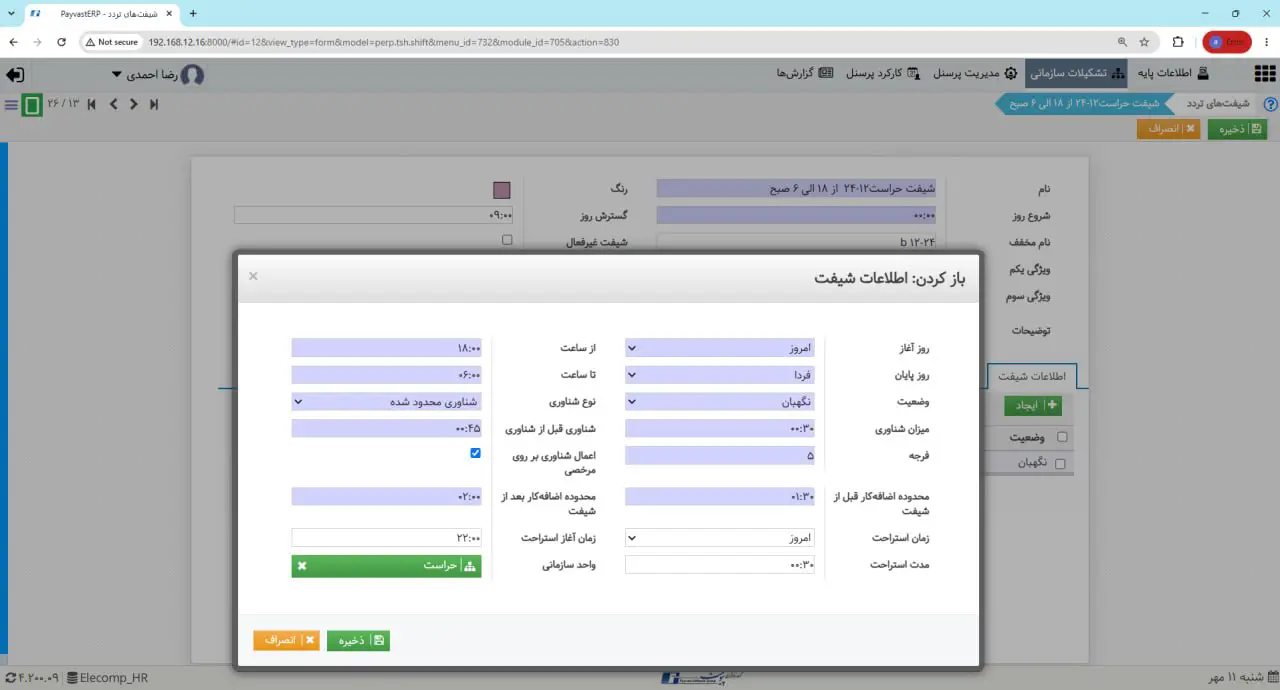This screenshot has width=1280, height=690.
Task: Click the شیفت‌های تردد breadcrumb
Action: coord(1217,104)
